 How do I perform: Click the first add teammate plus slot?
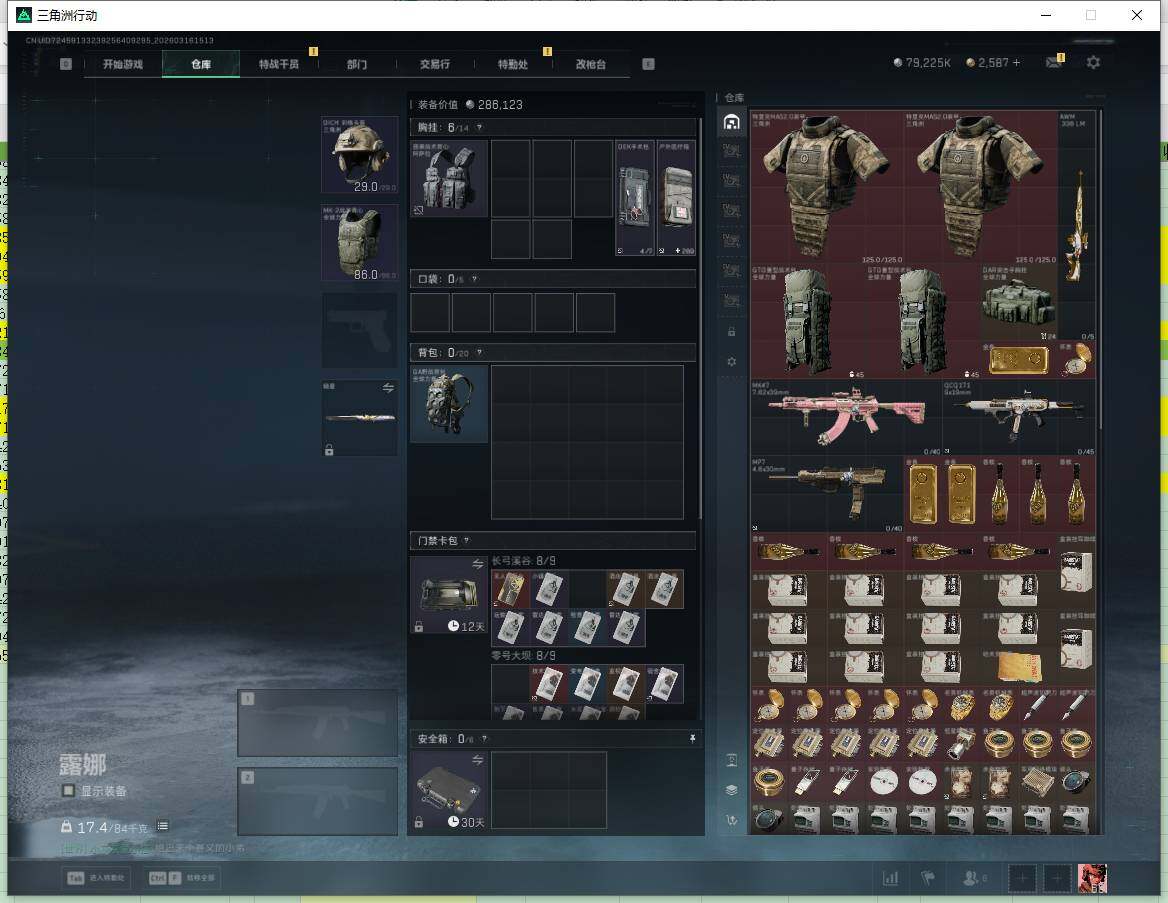point(1022,878)
